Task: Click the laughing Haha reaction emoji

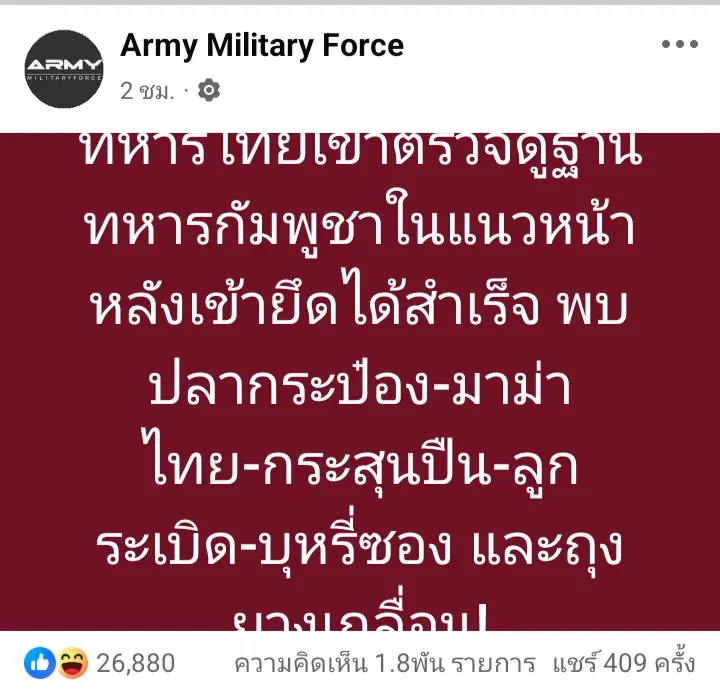Action: pos(73,663)
